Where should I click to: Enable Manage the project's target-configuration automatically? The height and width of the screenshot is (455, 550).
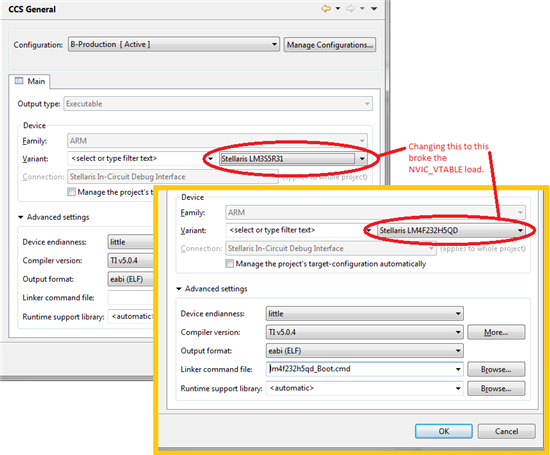230,263
